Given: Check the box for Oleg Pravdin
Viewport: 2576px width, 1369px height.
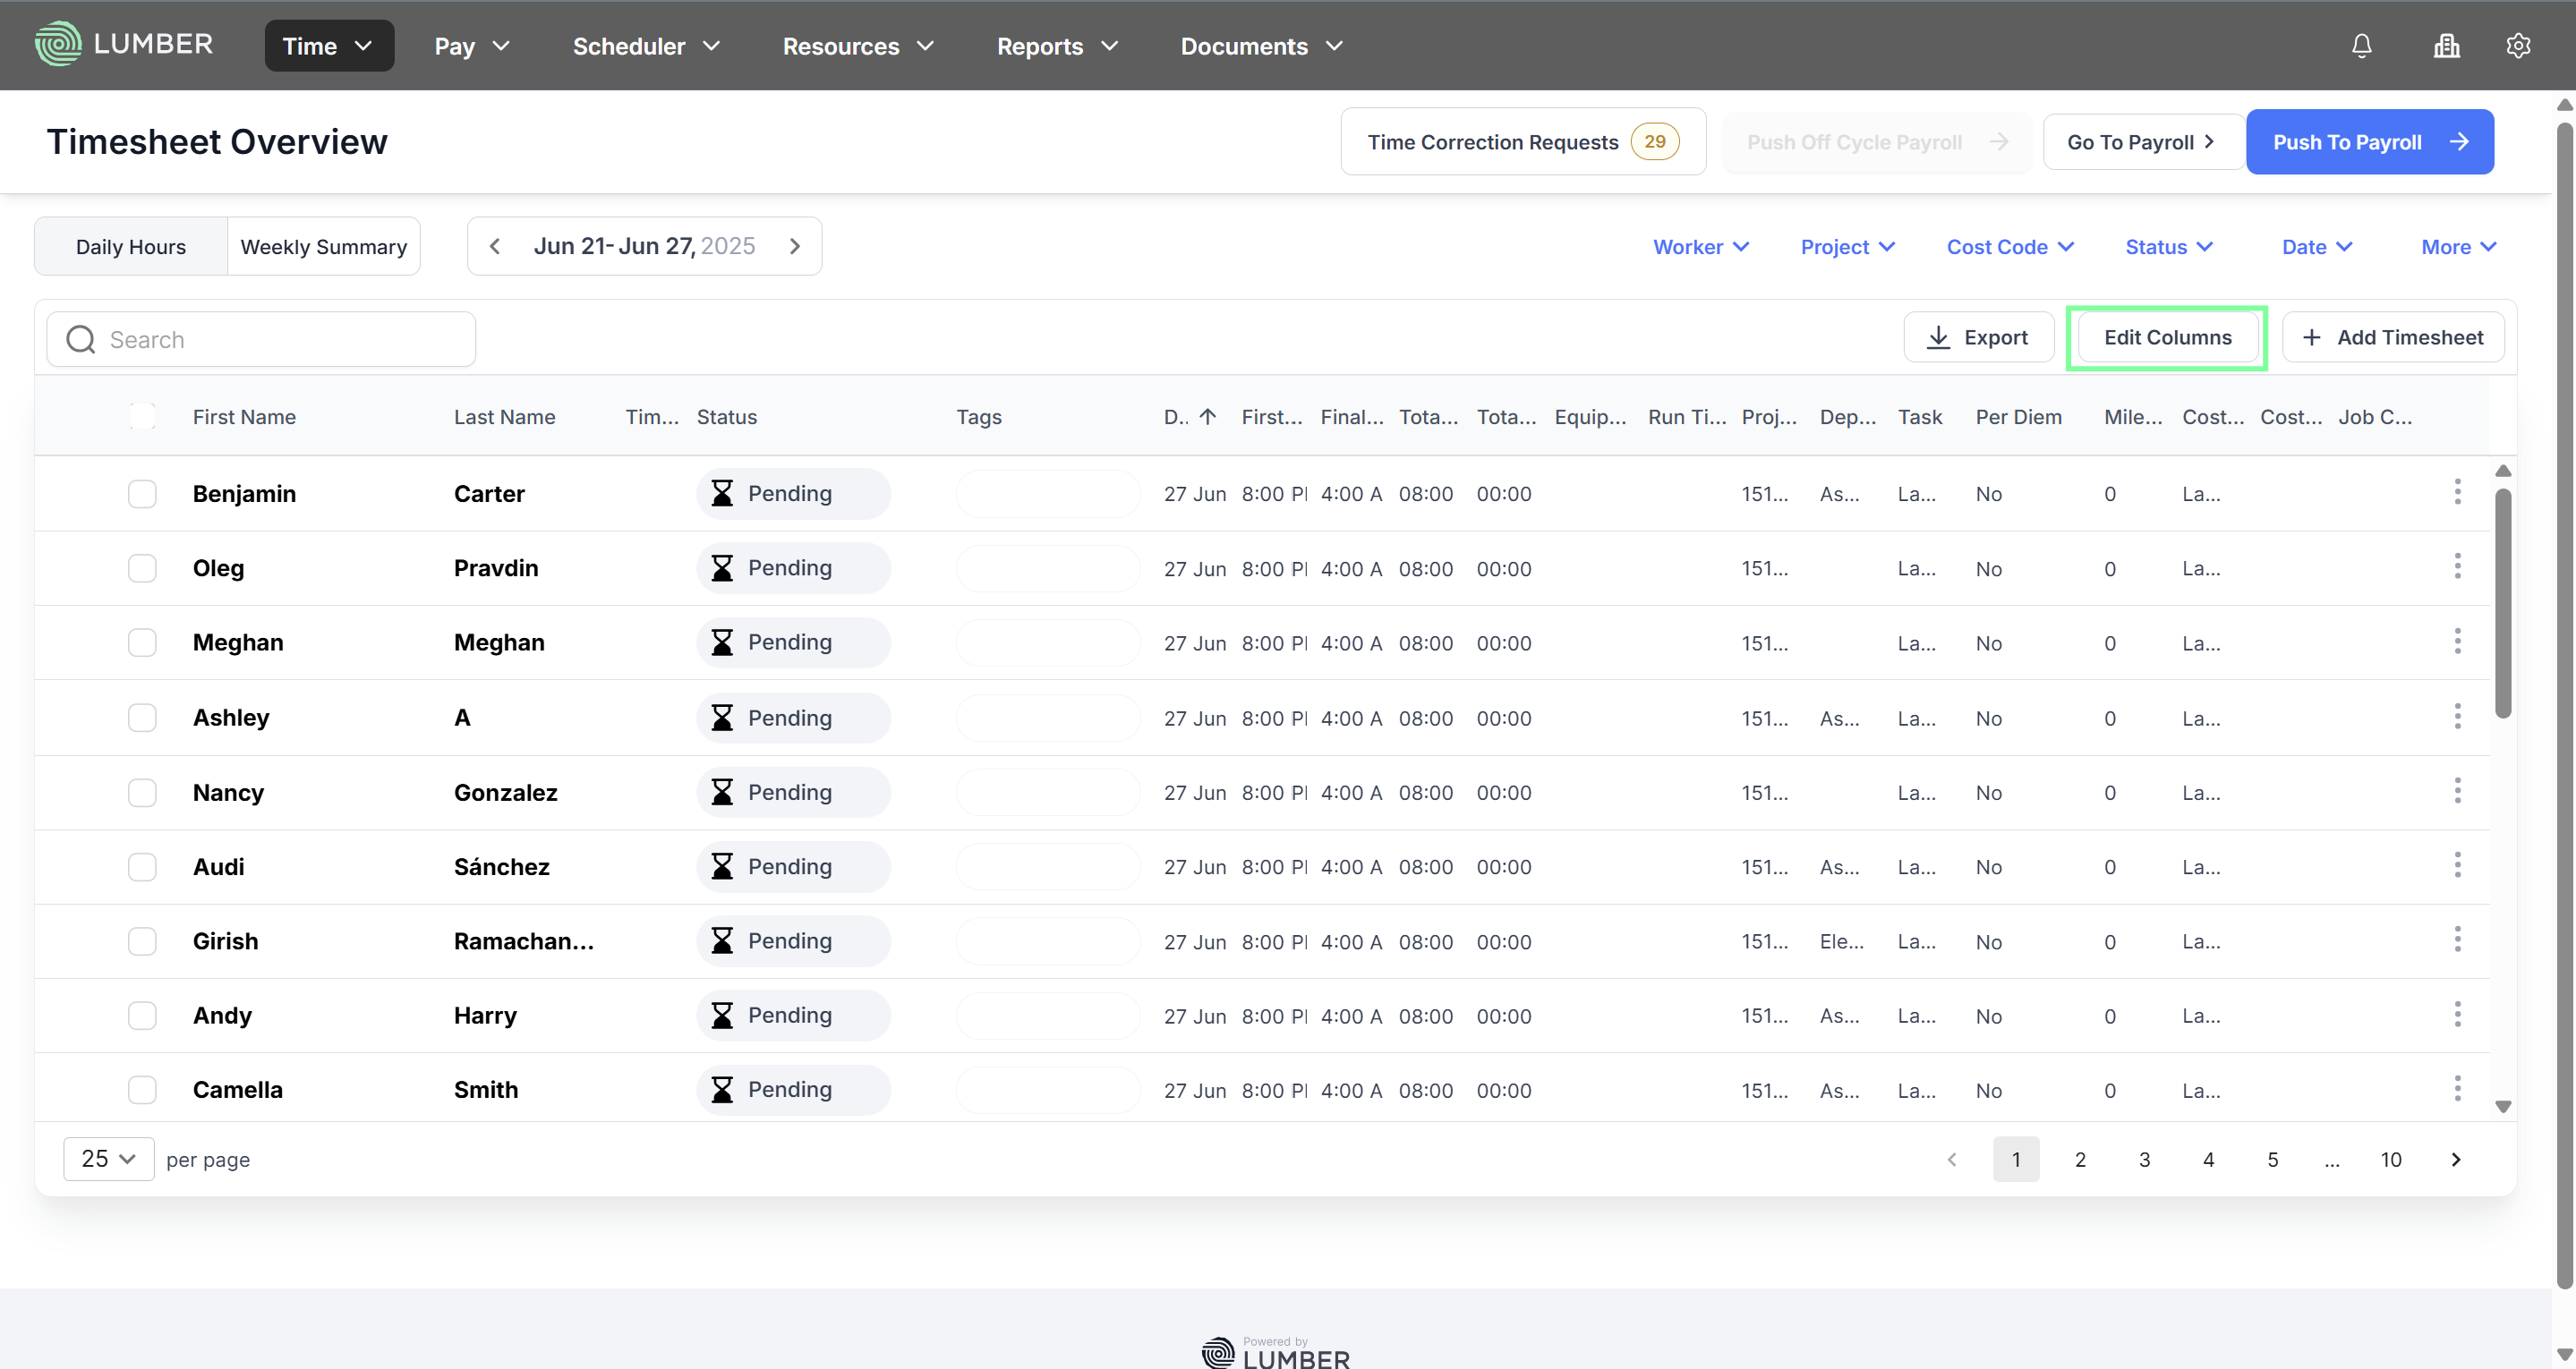Looking at the screenshot, I should coord(143,568).
